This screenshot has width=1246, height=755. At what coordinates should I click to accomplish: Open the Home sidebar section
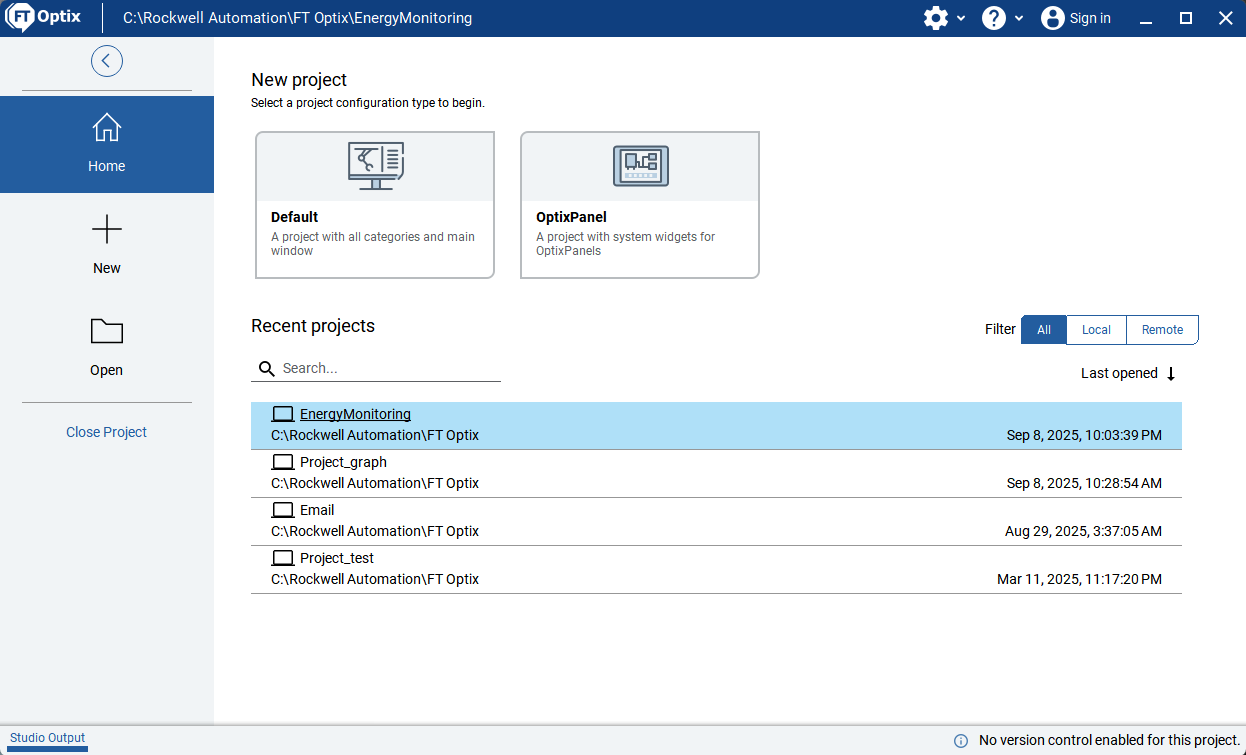(107, 144)
